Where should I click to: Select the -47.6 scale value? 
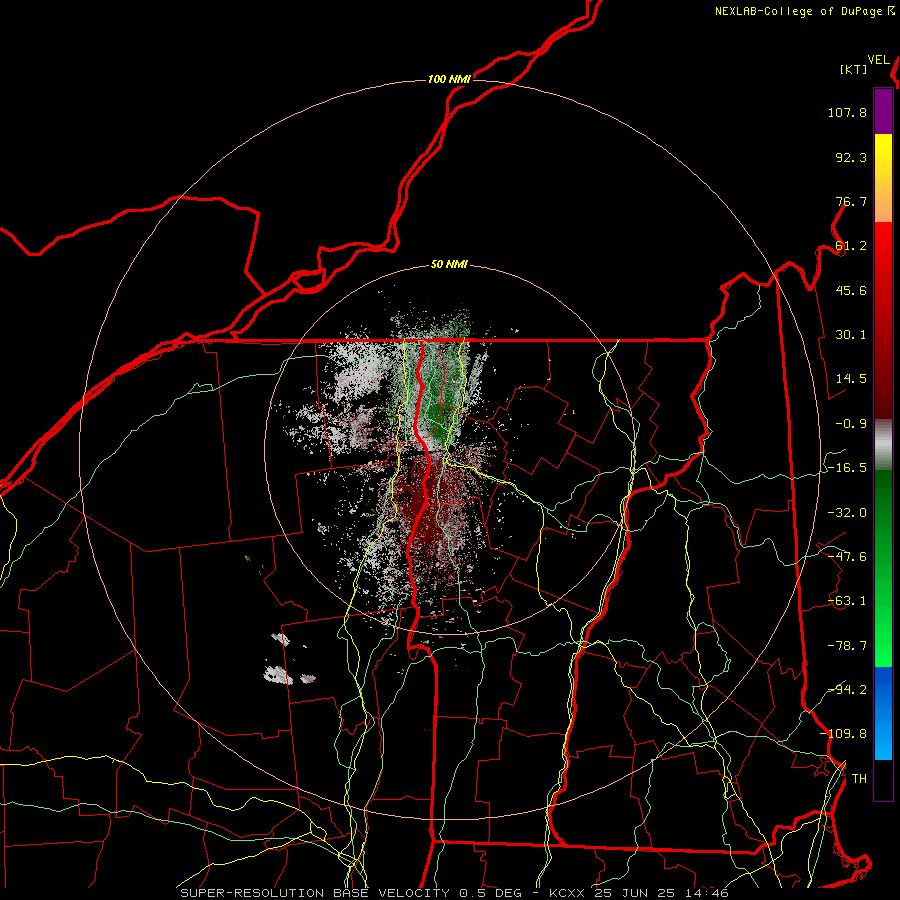click(847, 557)
